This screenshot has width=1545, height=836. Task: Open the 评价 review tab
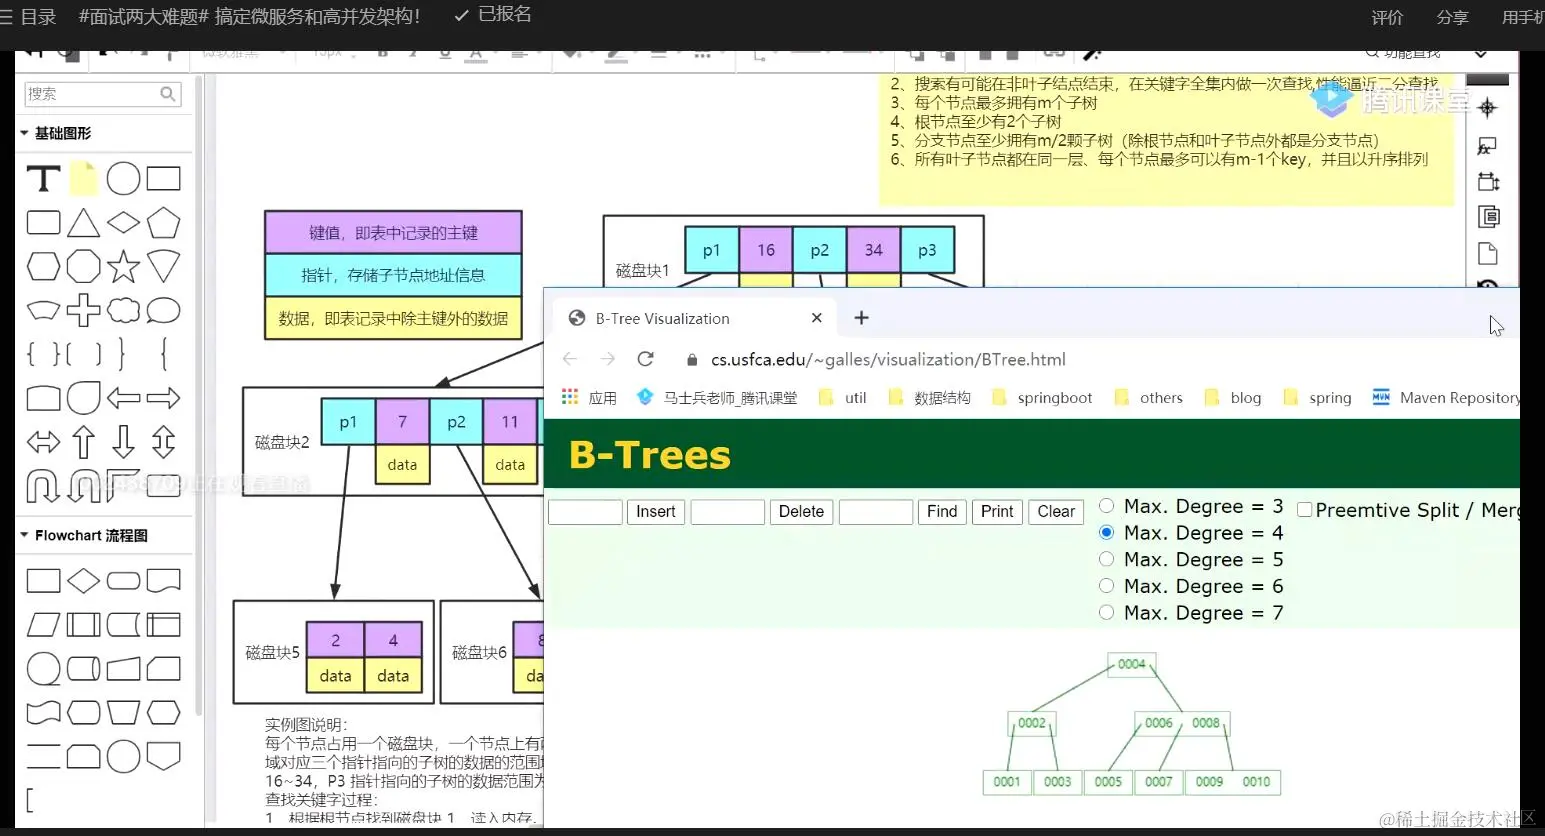coord(1387,17)
